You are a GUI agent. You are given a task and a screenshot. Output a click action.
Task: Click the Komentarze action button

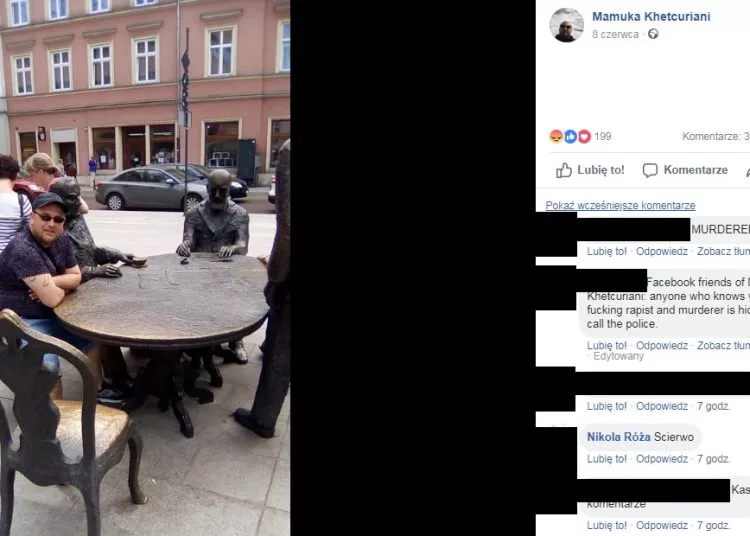pyautogui.click(x=685, y=170)
